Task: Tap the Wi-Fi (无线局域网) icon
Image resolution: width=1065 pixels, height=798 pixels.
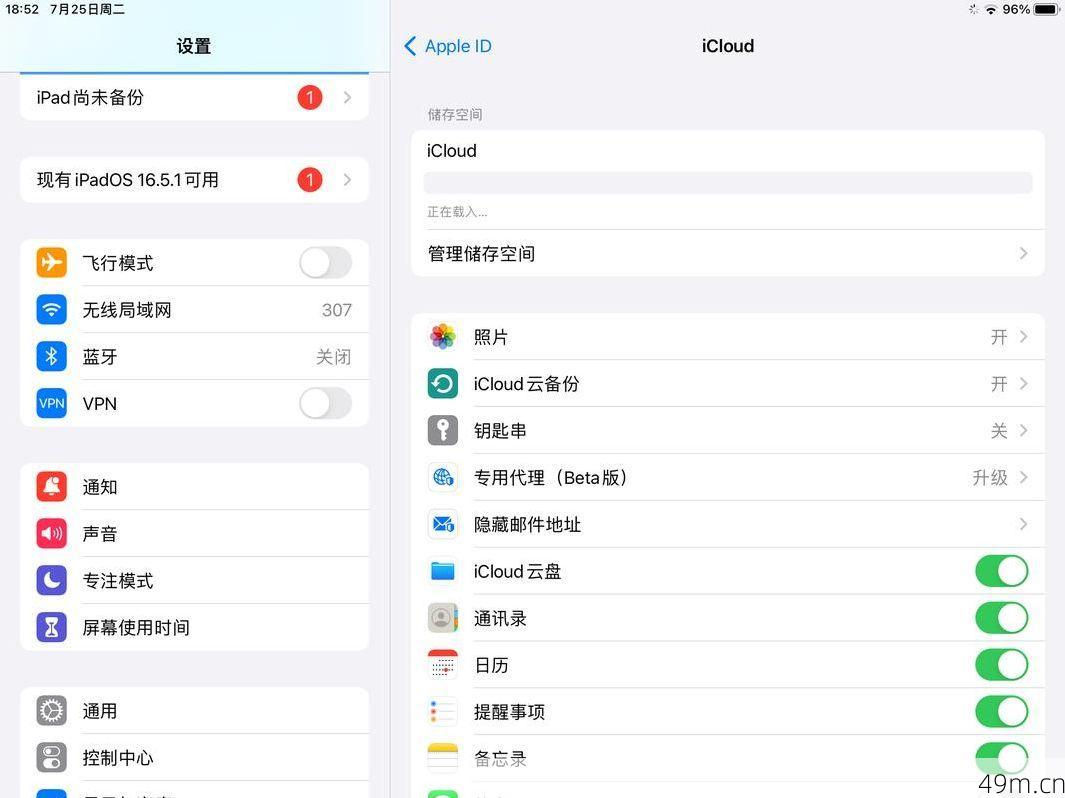Action: [x=52, y=310]
